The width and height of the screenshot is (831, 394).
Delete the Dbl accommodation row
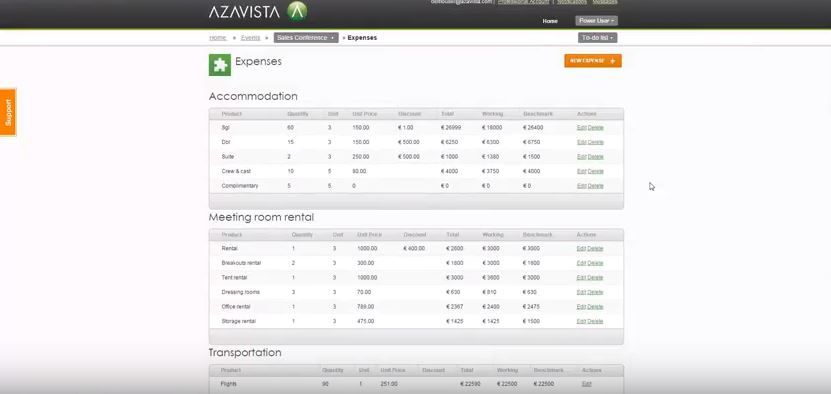(596, 142)
